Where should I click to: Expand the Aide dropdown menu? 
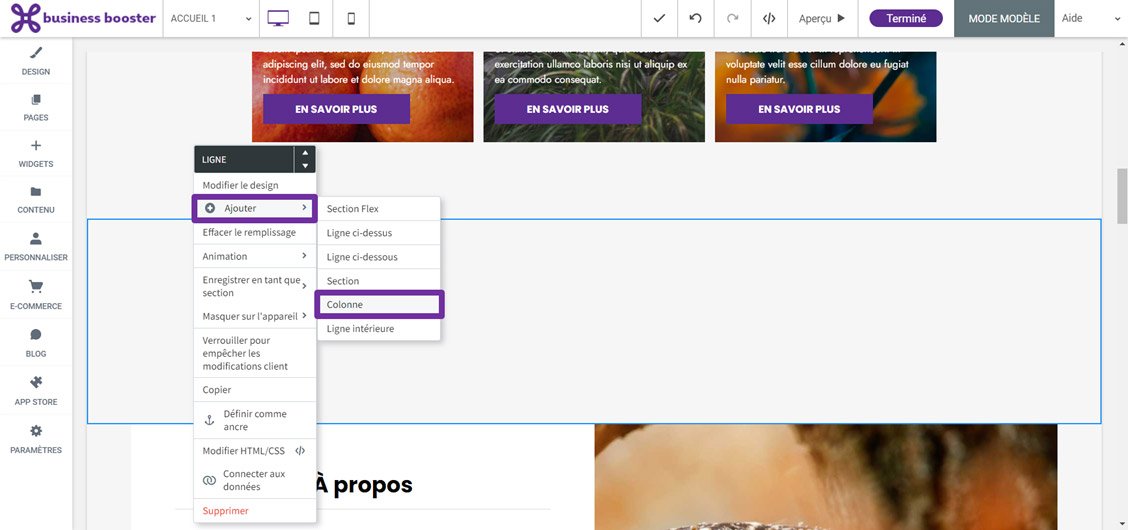click(1090, 18)
